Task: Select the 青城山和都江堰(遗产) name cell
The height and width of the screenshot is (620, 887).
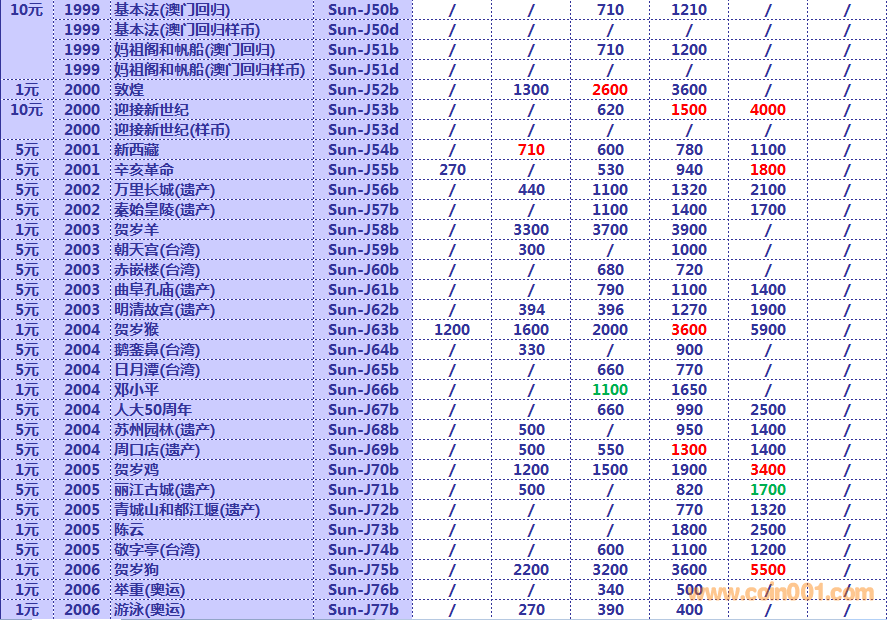Action: pyautogui.click(x=186, y=510)
